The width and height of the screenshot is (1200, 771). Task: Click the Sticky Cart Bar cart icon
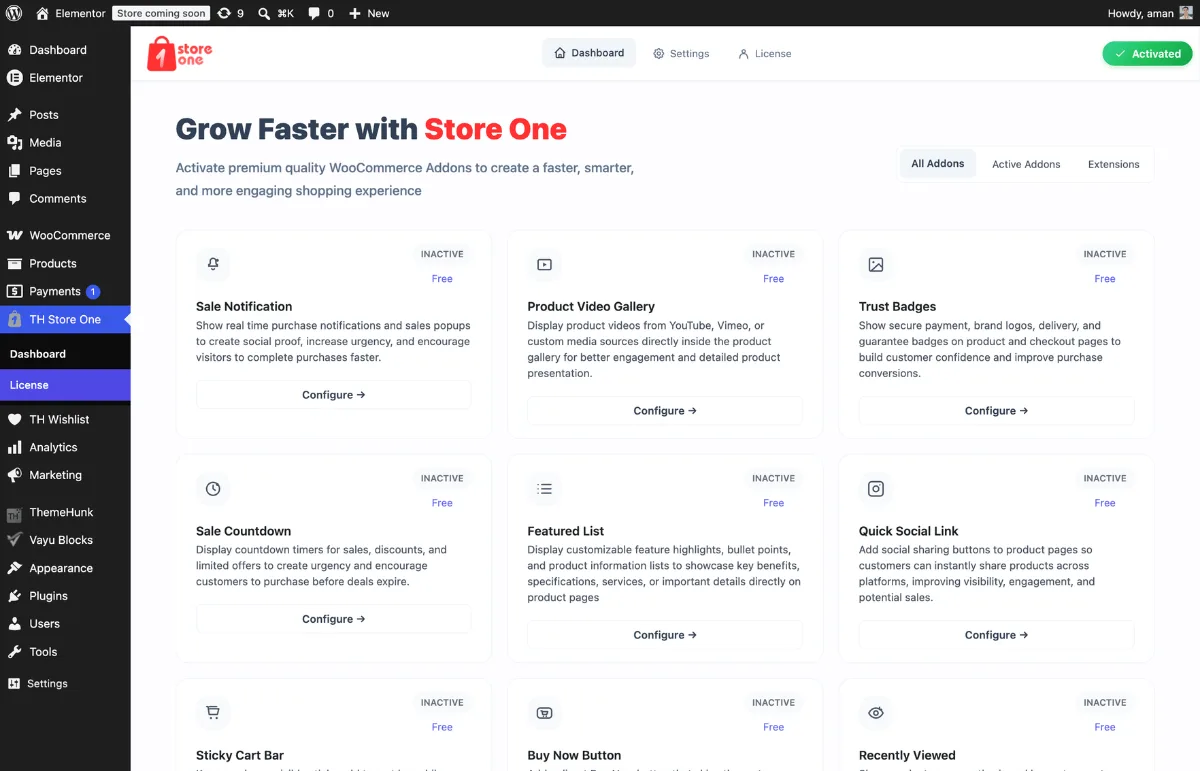coord(213,713)
